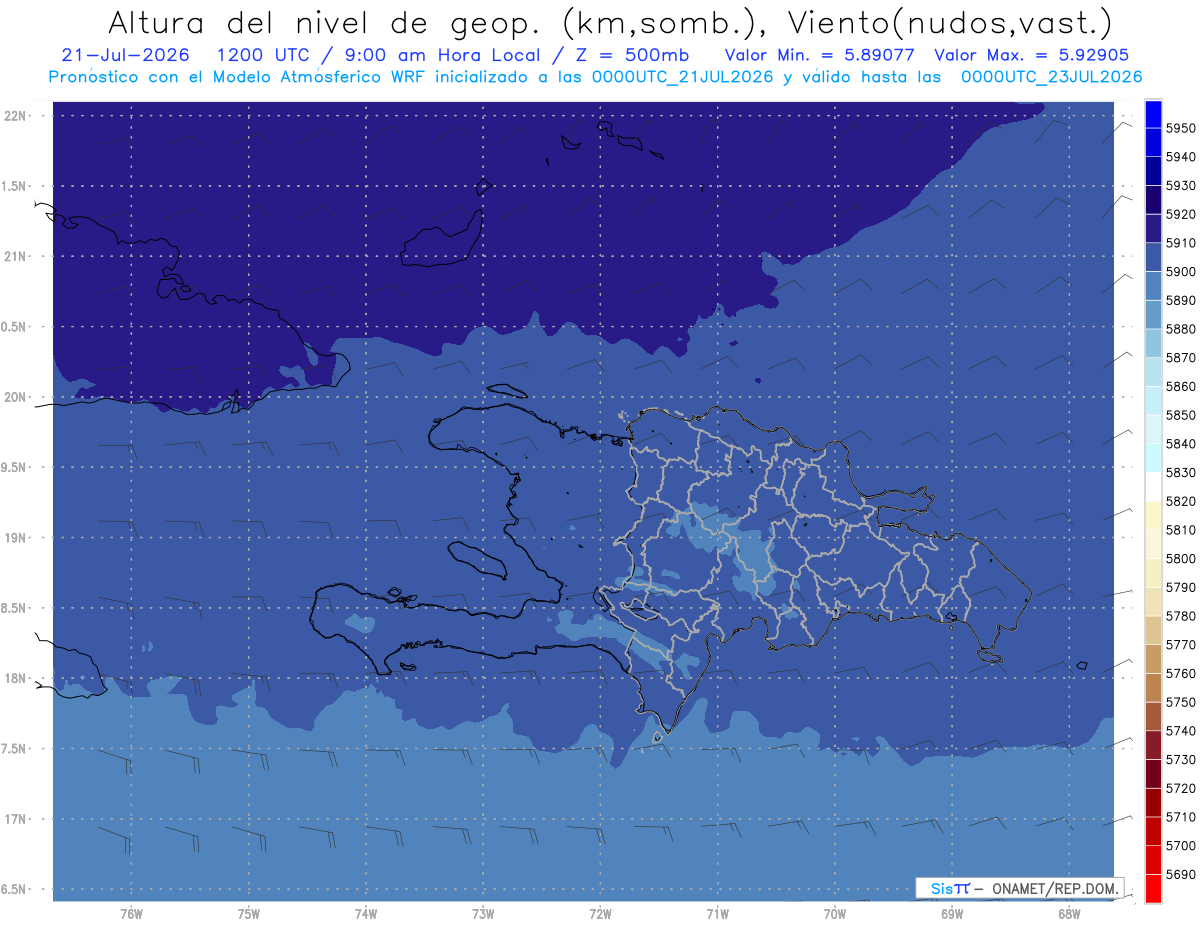Click the '9.5N' latitude label
Viewport: 1200px width, 927px height.
[15, 467]
